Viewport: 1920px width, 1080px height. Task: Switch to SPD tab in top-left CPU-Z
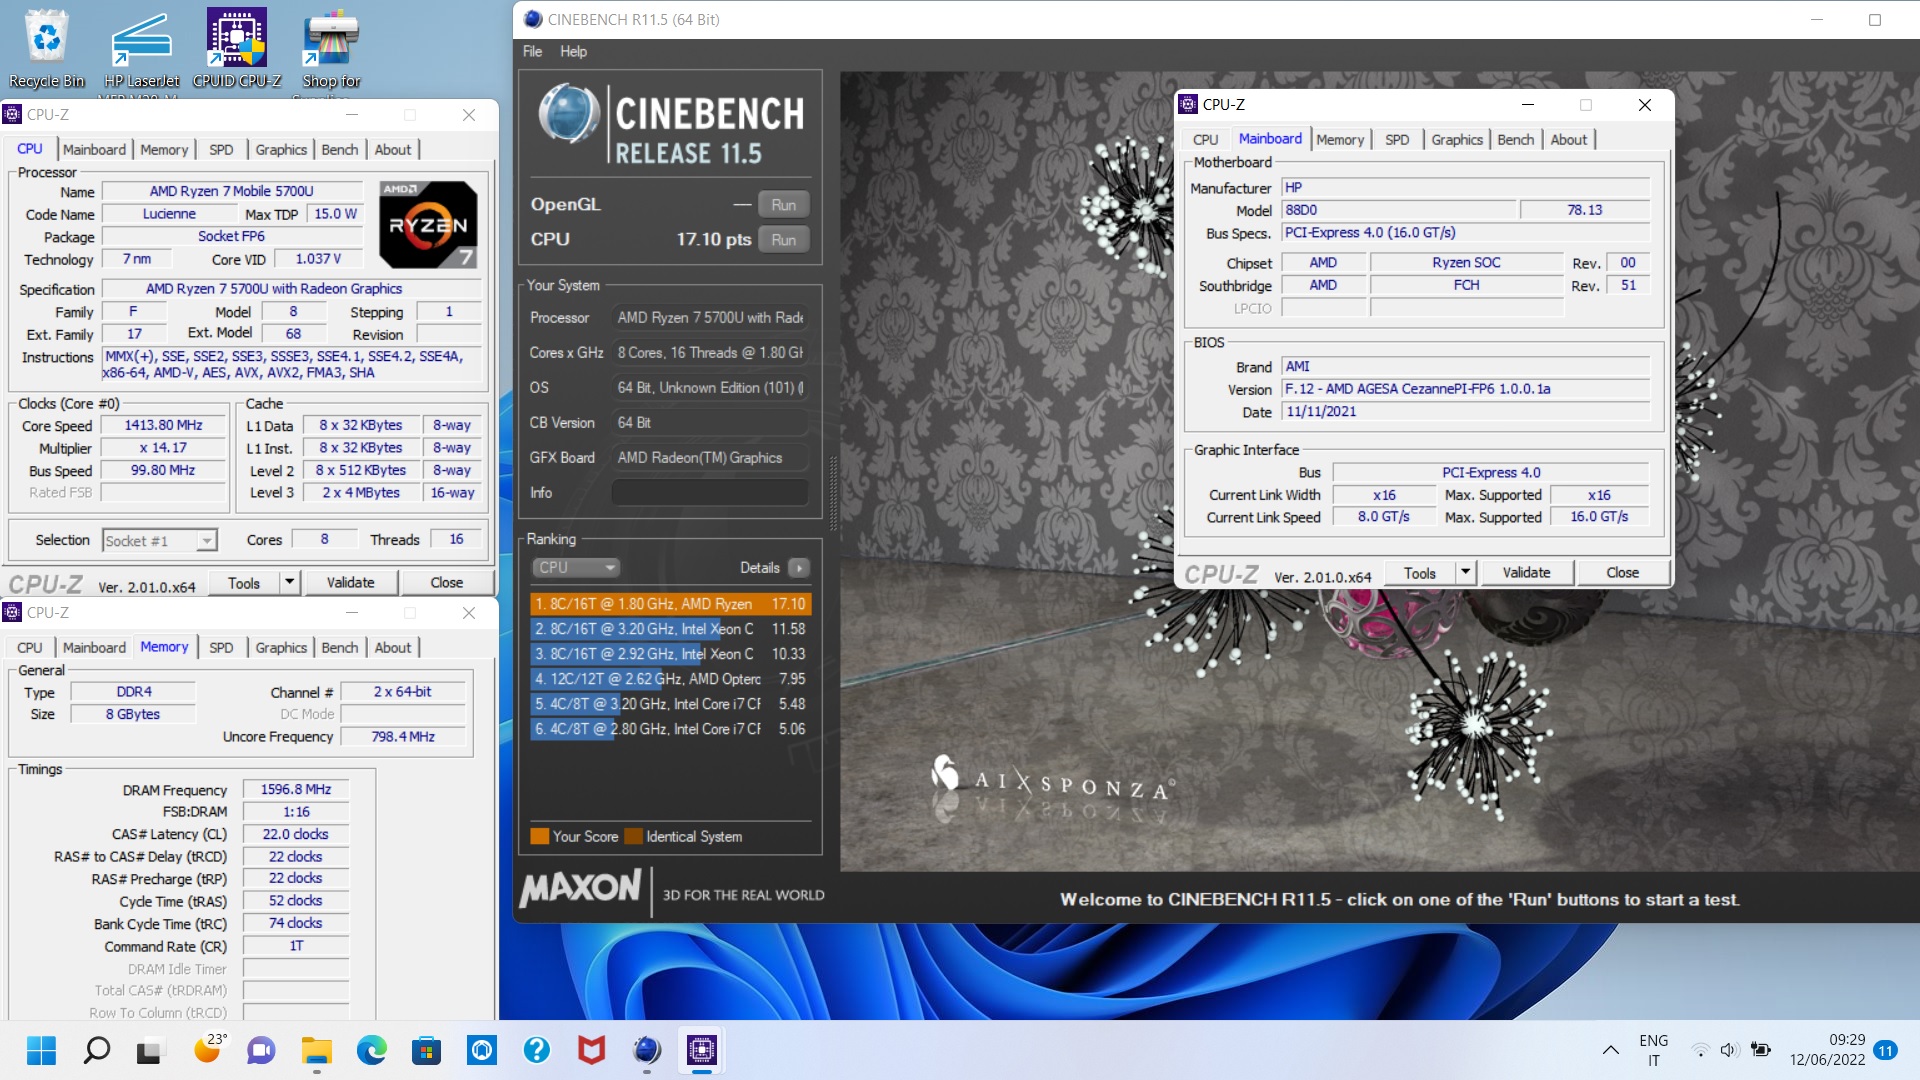pyautogui.click(x=221, y=149)
